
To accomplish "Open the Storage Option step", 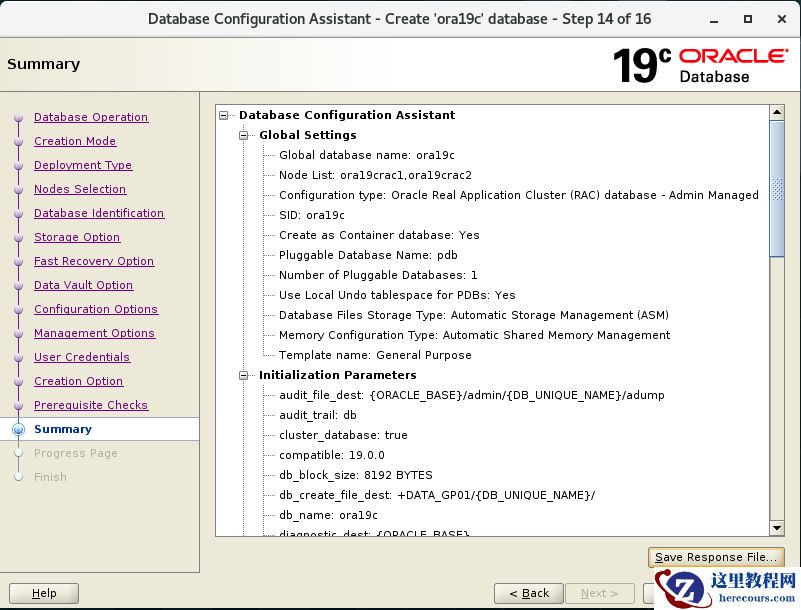I will 77,237.
